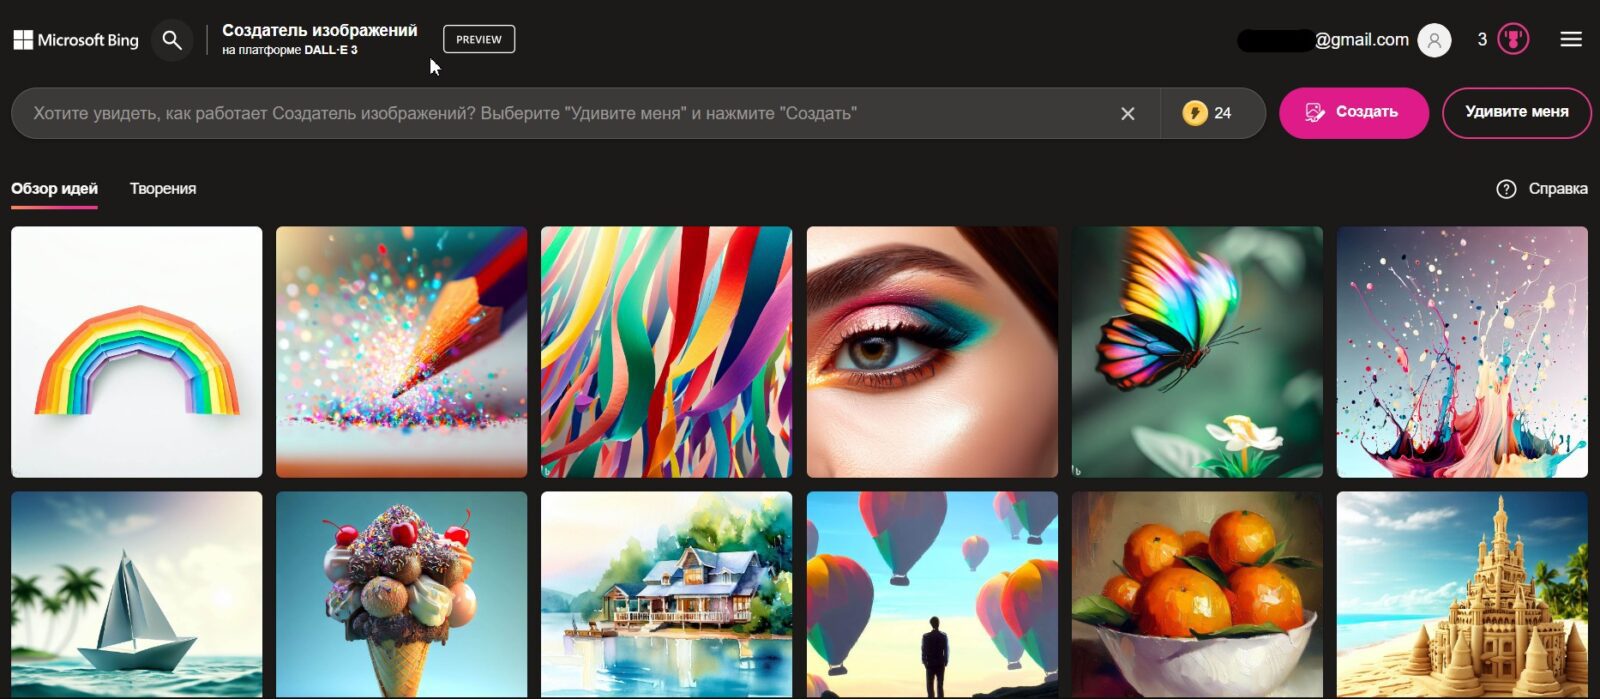Image resolution: width=1600 pixels, height=699 pixels.
Task: Open the hamburger menu
Action: (1570, 40)
